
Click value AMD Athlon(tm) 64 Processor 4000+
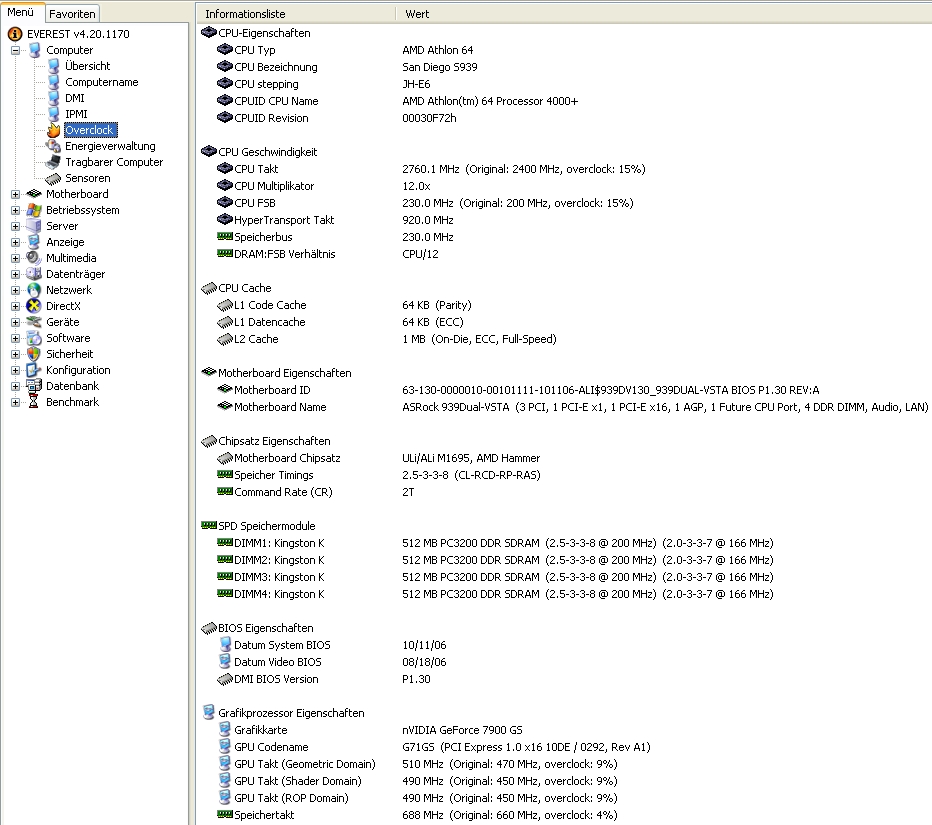tap(490, 101)
